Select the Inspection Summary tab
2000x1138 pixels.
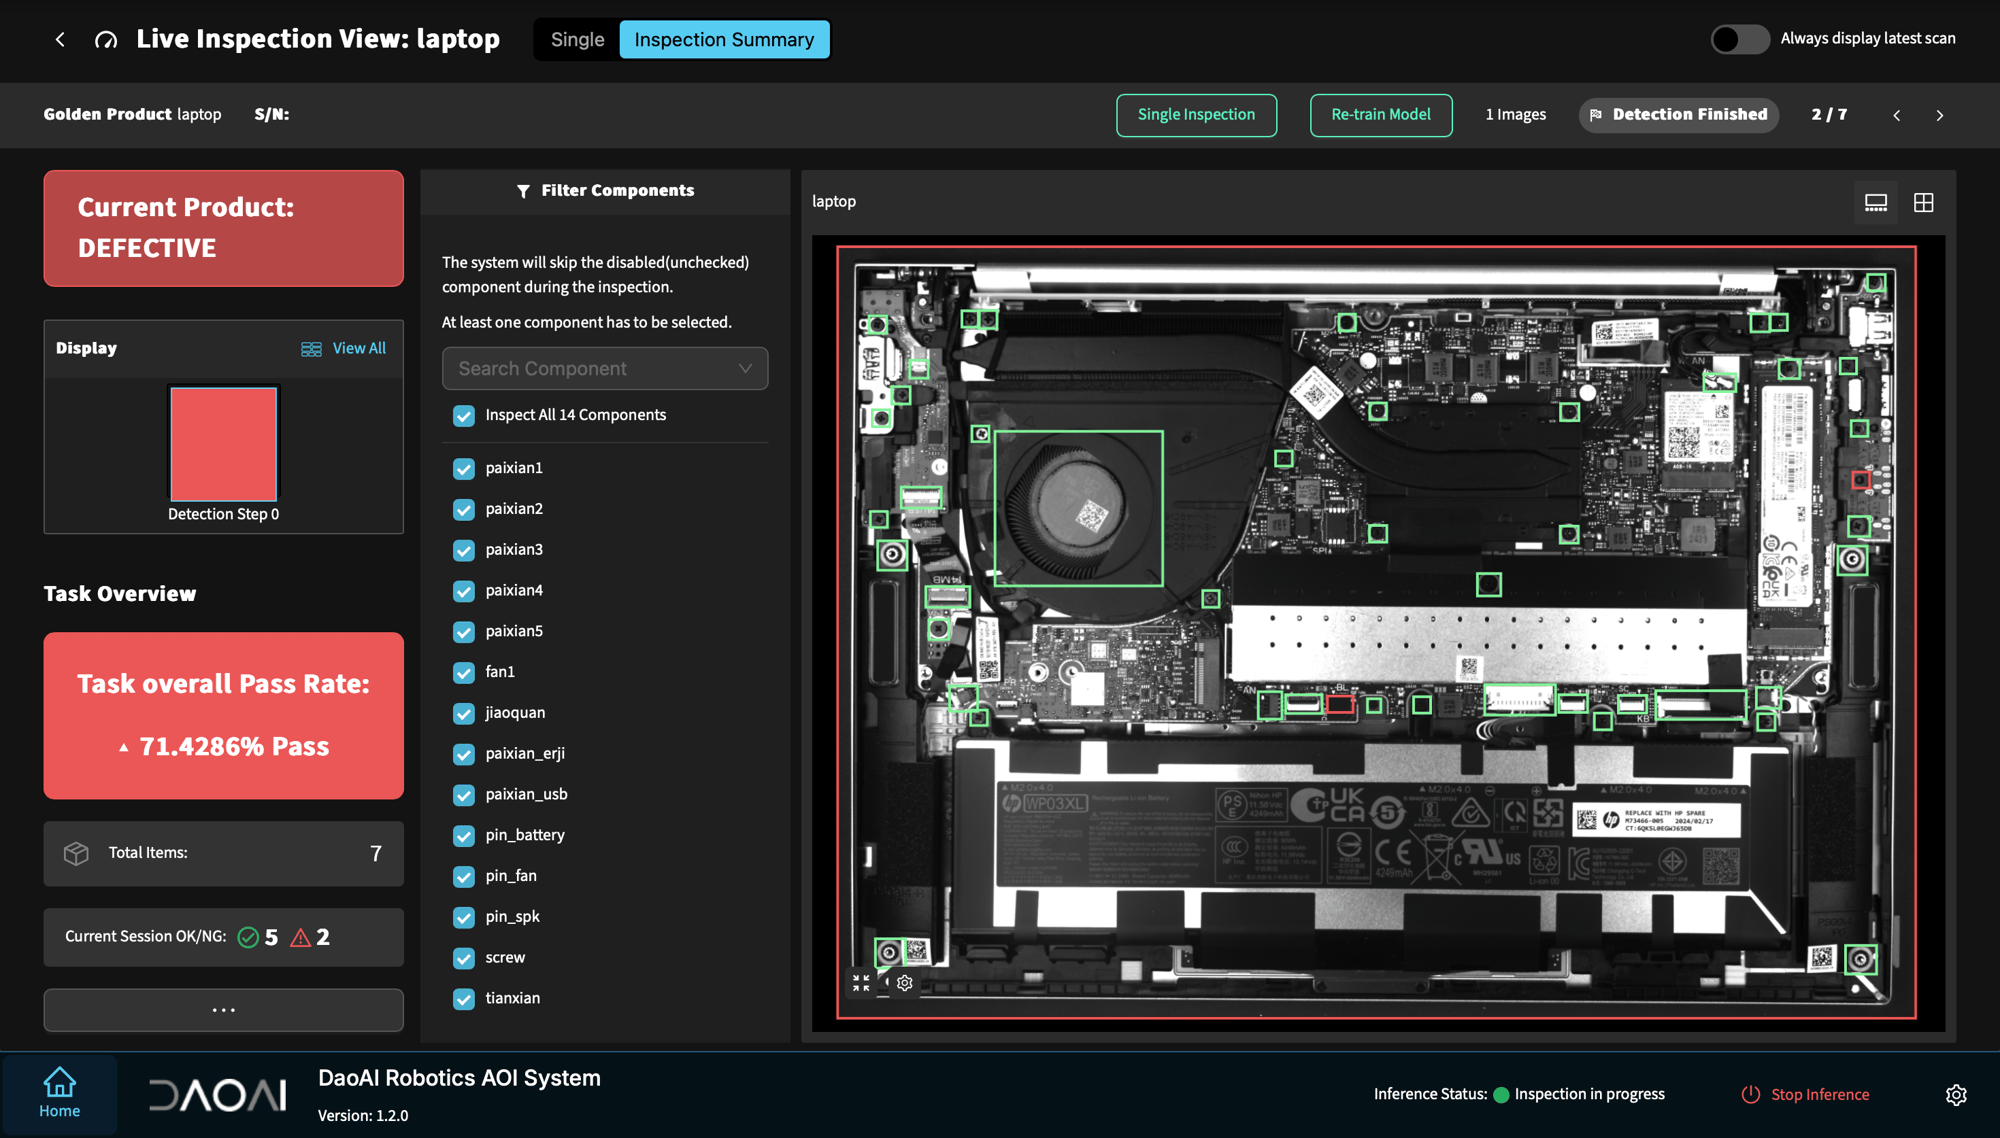pos(724,39)
